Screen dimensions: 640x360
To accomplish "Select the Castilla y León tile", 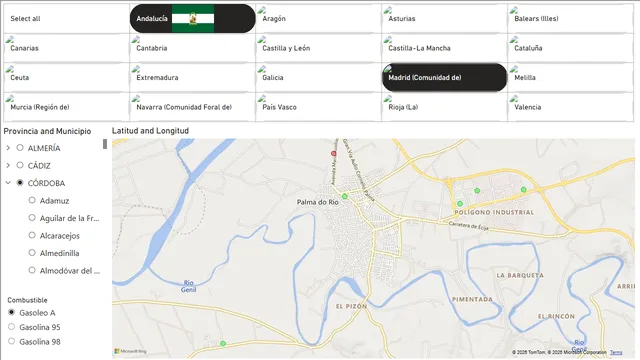I will tap(318, 48).
